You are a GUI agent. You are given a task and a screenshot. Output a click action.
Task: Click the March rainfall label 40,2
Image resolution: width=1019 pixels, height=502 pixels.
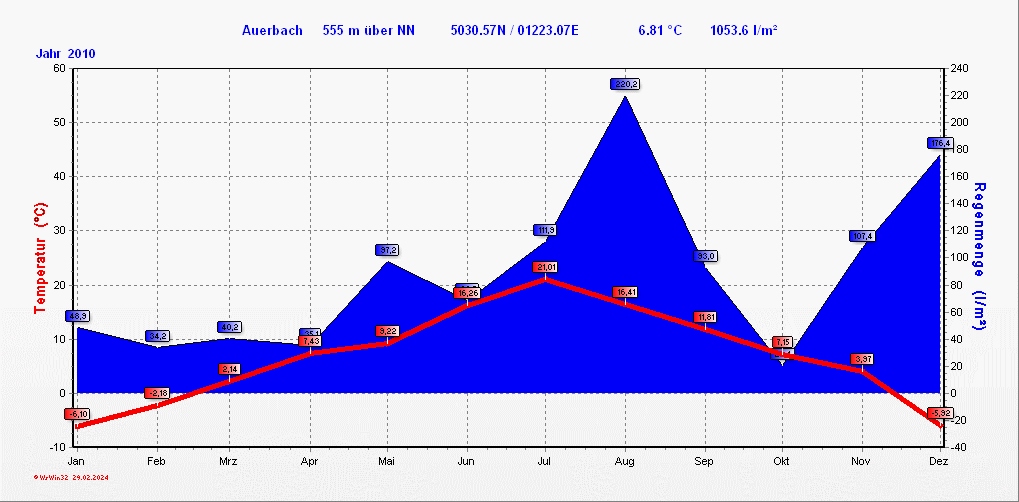(230, 327)
